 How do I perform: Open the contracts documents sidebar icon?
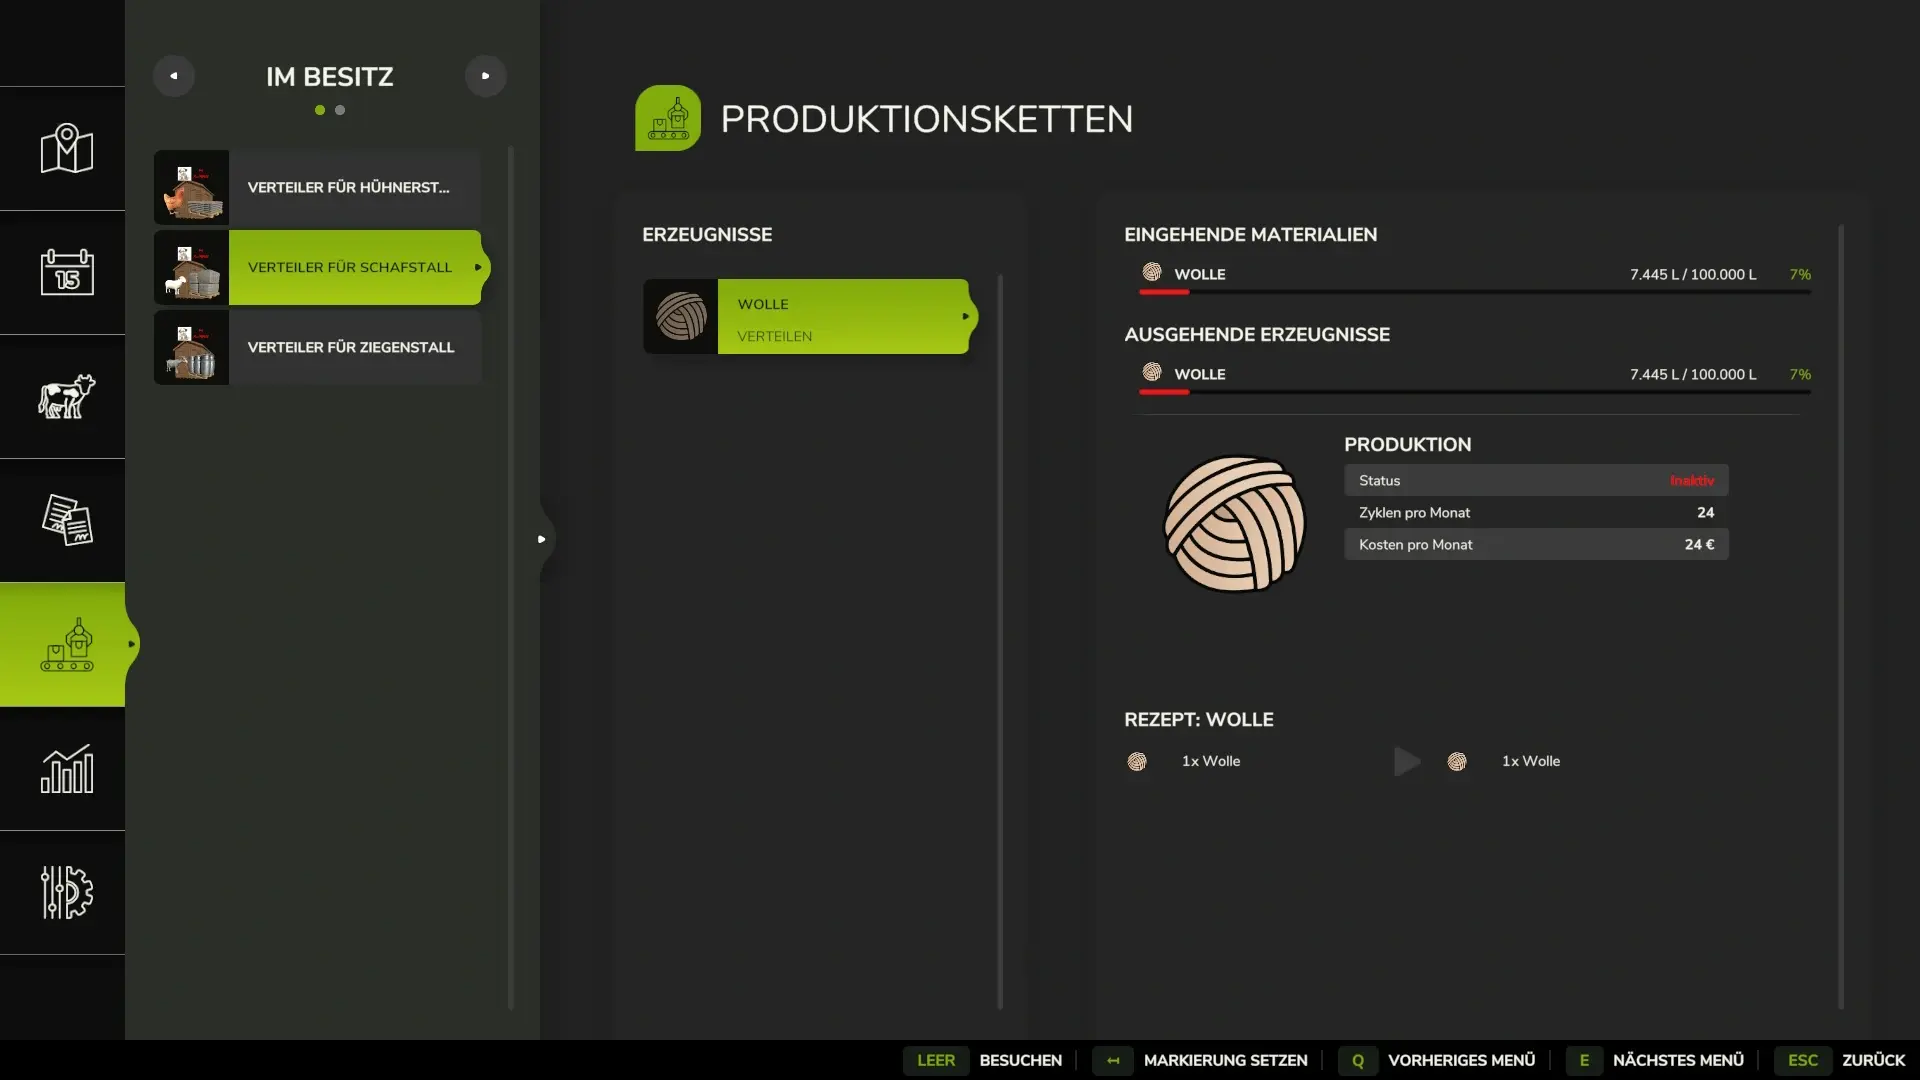66,520
